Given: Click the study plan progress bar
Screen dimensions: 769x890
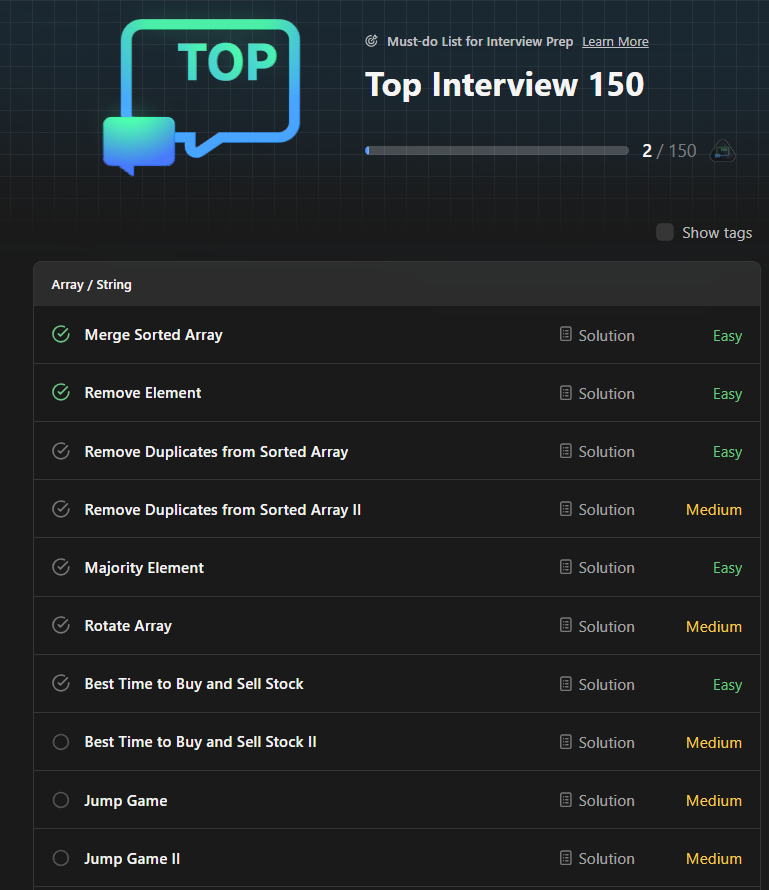Looking at the screenshot, I should click(497, 150).
